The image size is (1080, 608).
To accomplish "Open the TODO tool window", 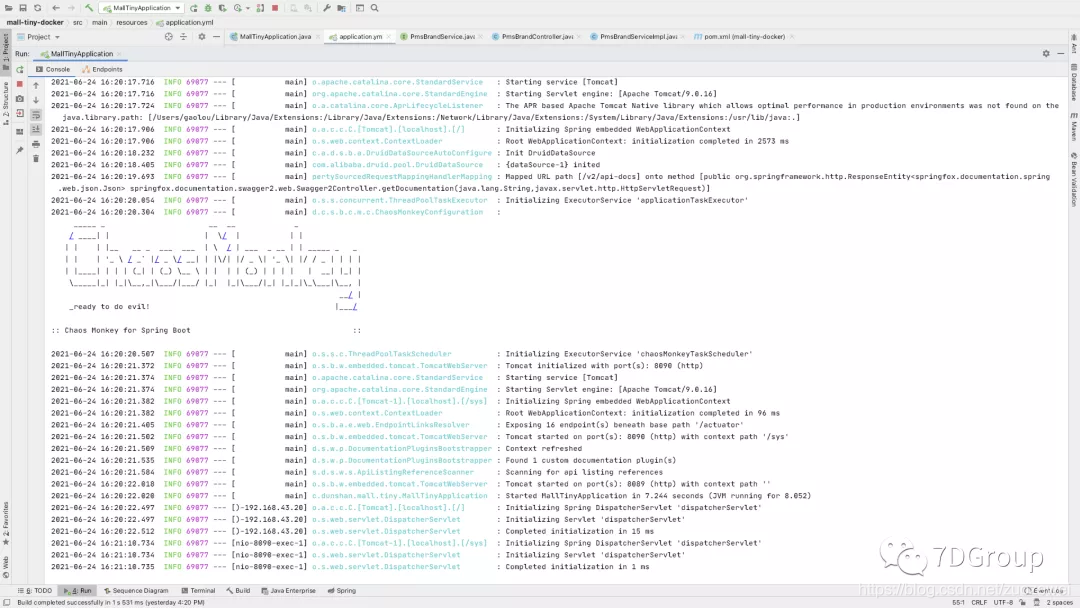I will (x=36, y=591).
